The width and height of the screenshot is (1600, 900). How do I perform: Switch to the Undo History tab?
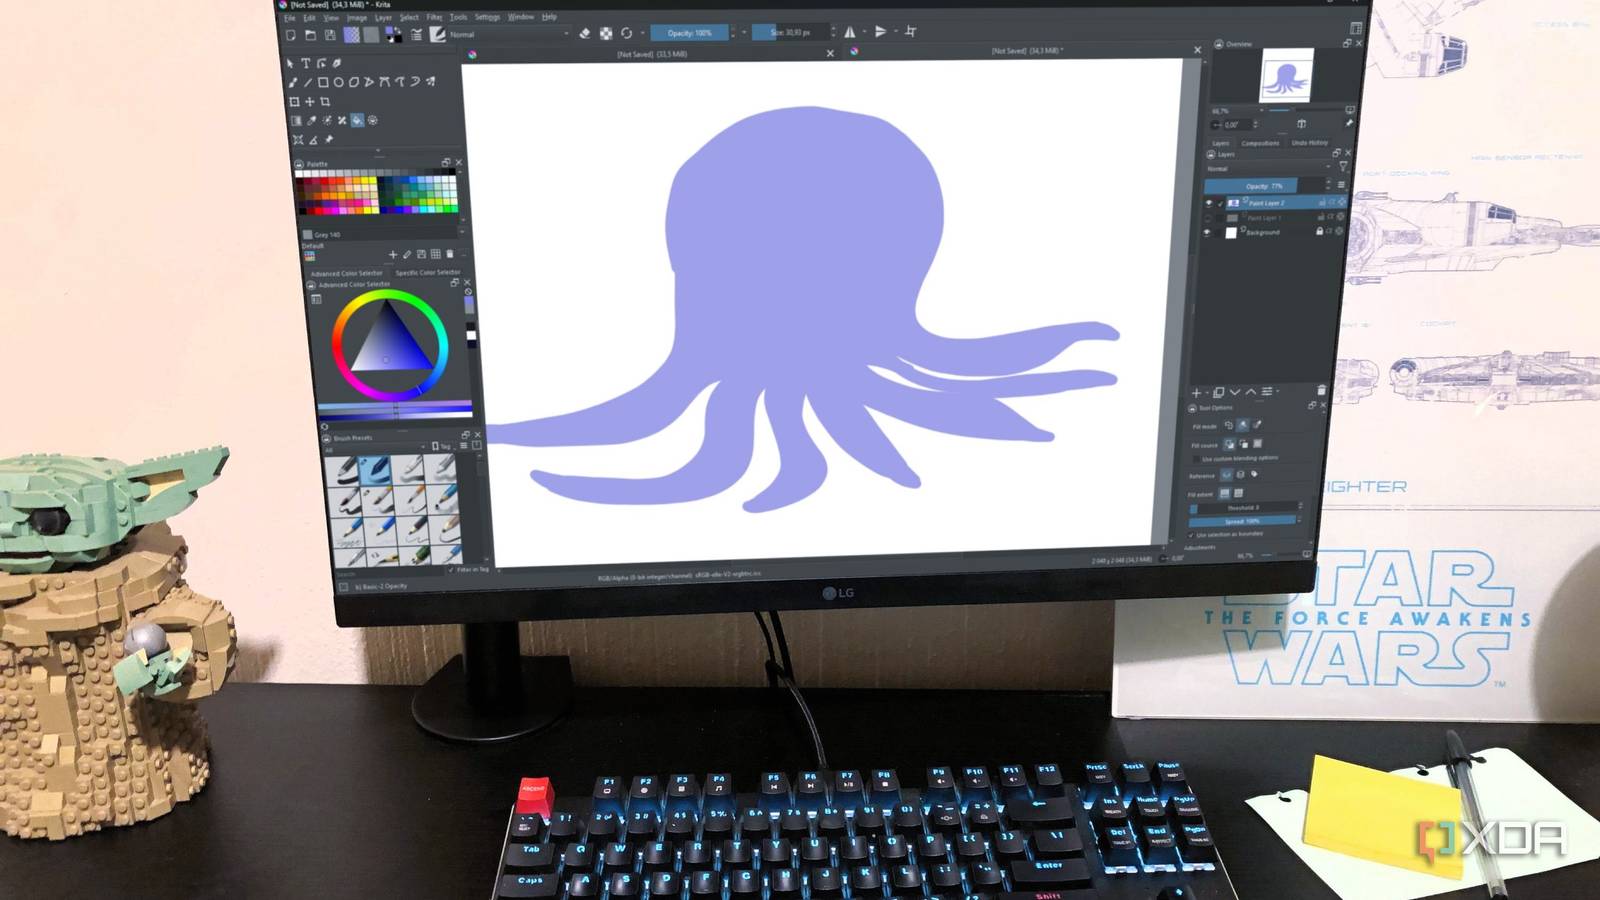1310,143
